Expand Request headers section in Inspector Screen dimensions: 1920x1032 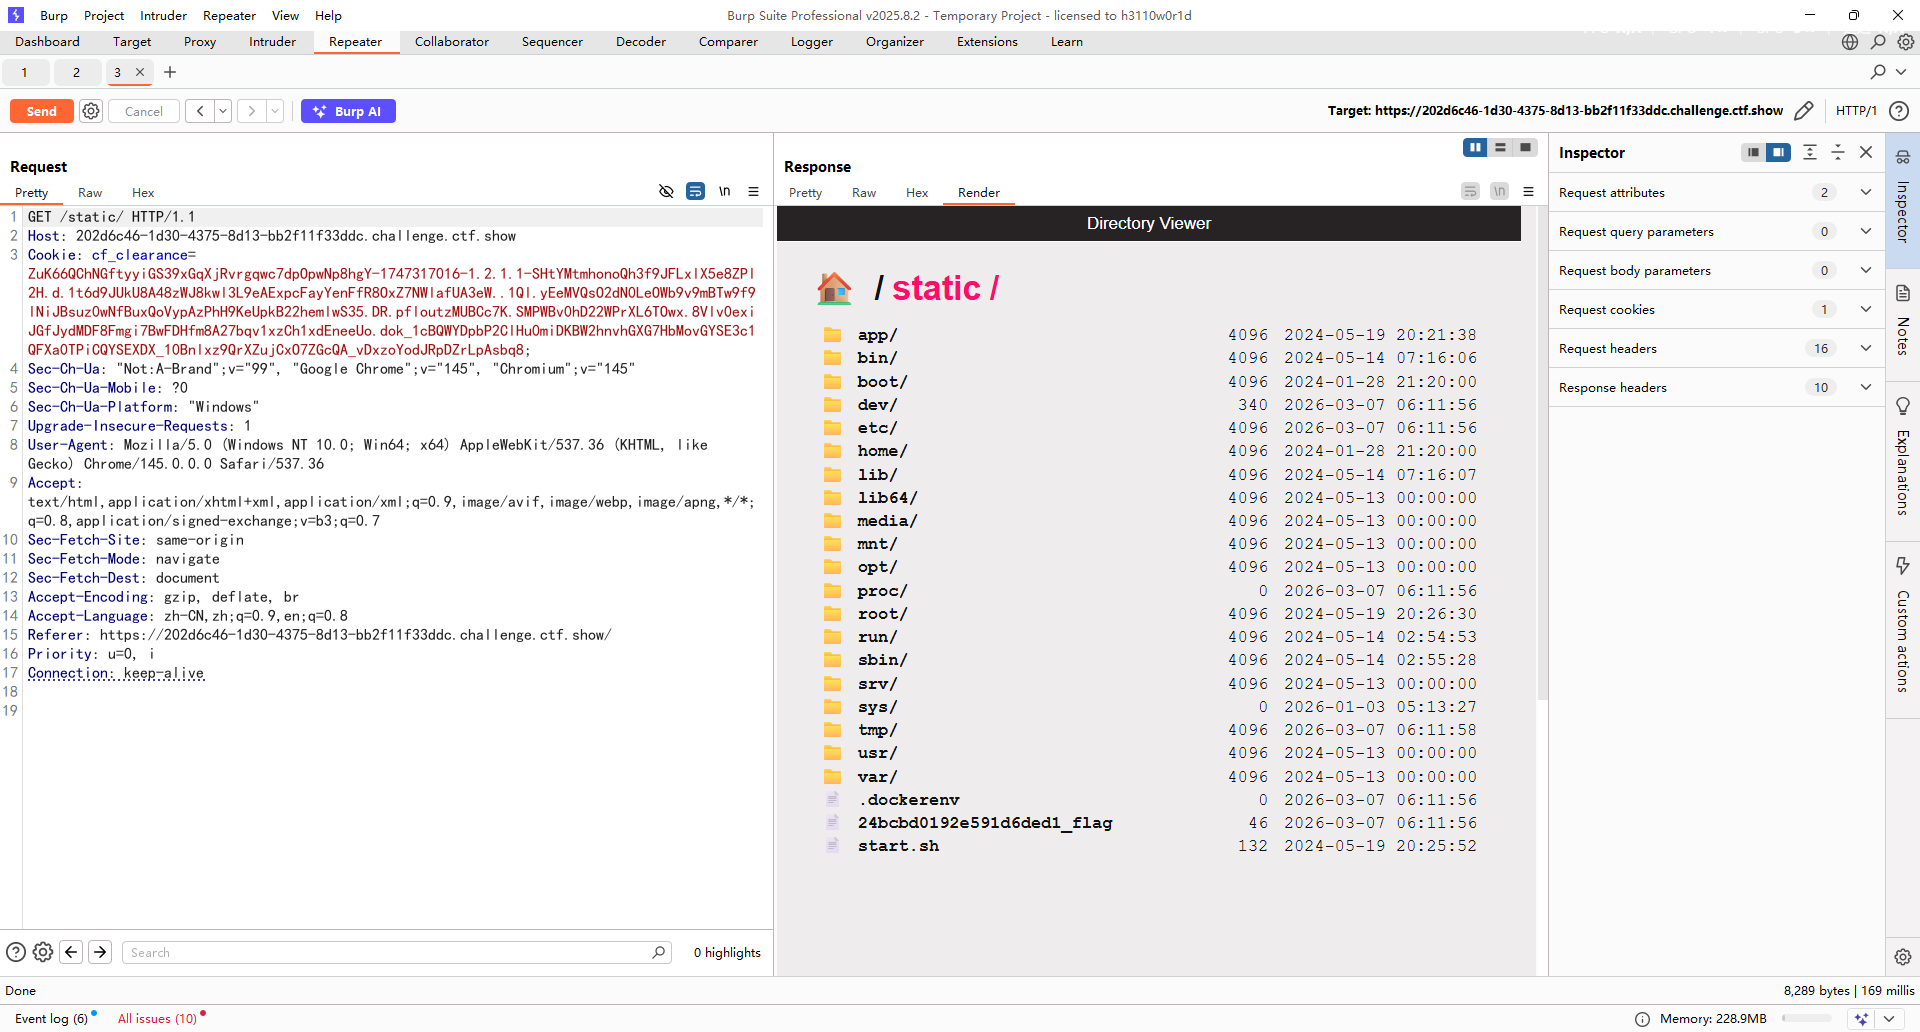point(1865,348)
